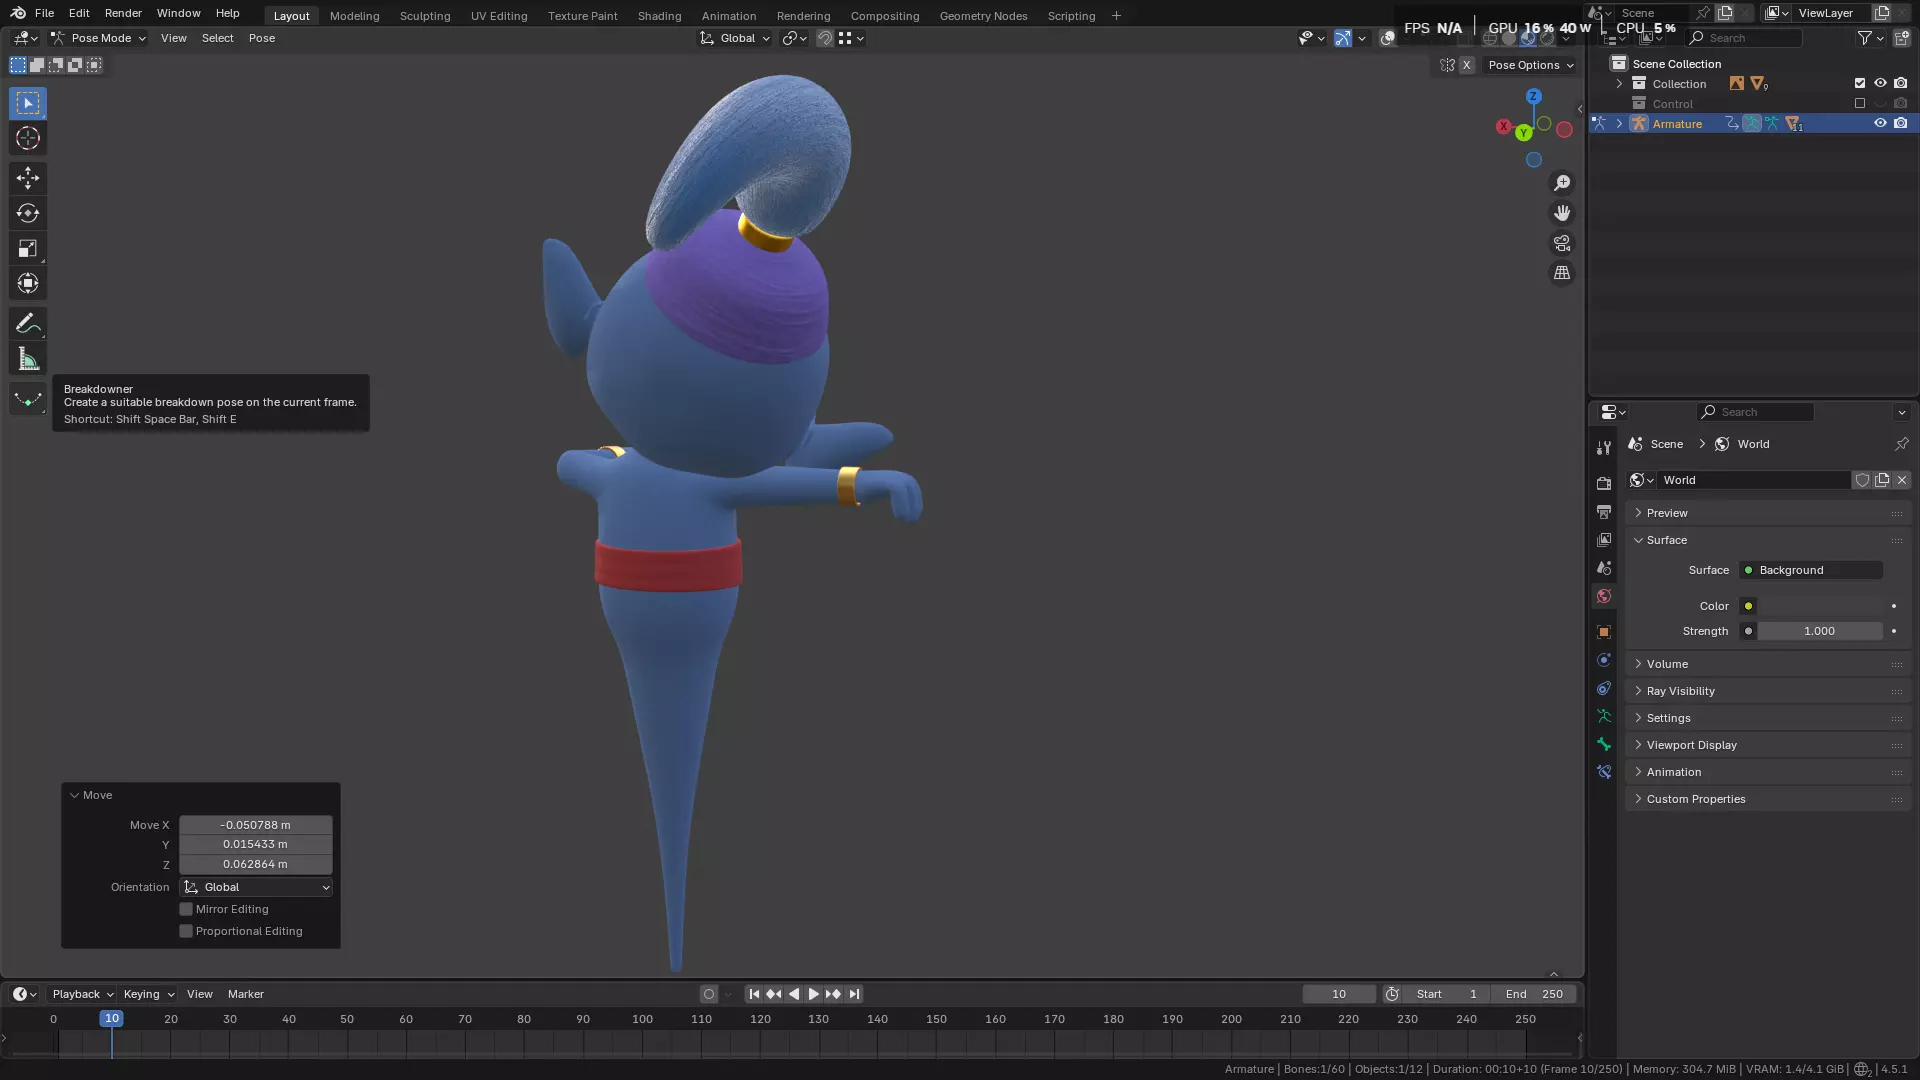The height and width of the screenshot is (1080, 1920).
Task: Click the world Color swatch field
Action: (x=1819, y=606)
